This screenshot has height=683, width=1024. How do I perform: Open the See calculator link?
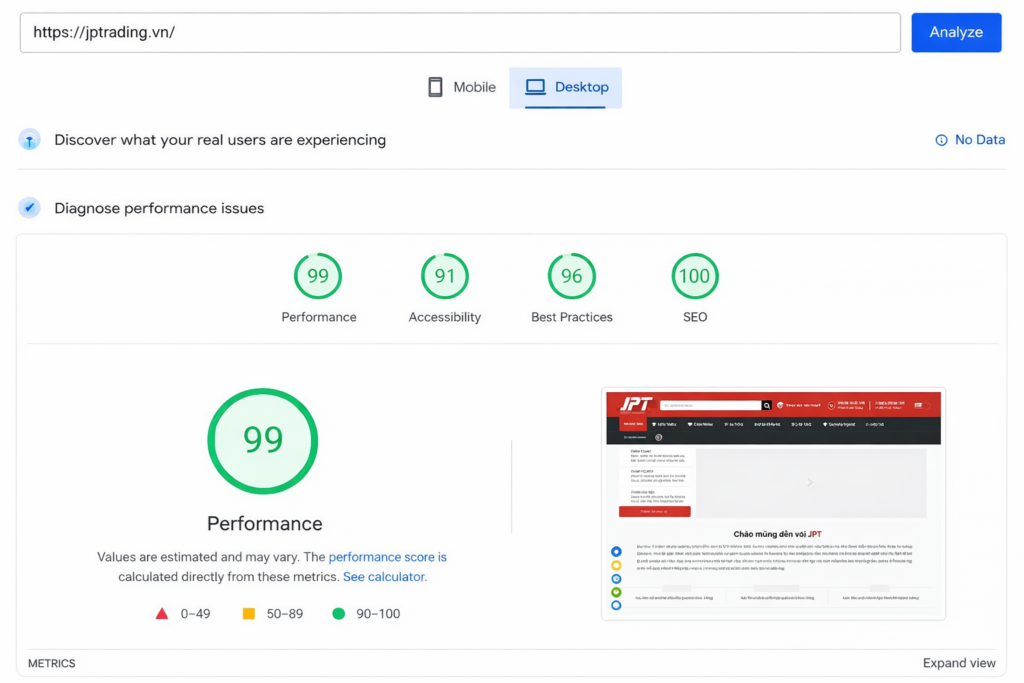384,577
